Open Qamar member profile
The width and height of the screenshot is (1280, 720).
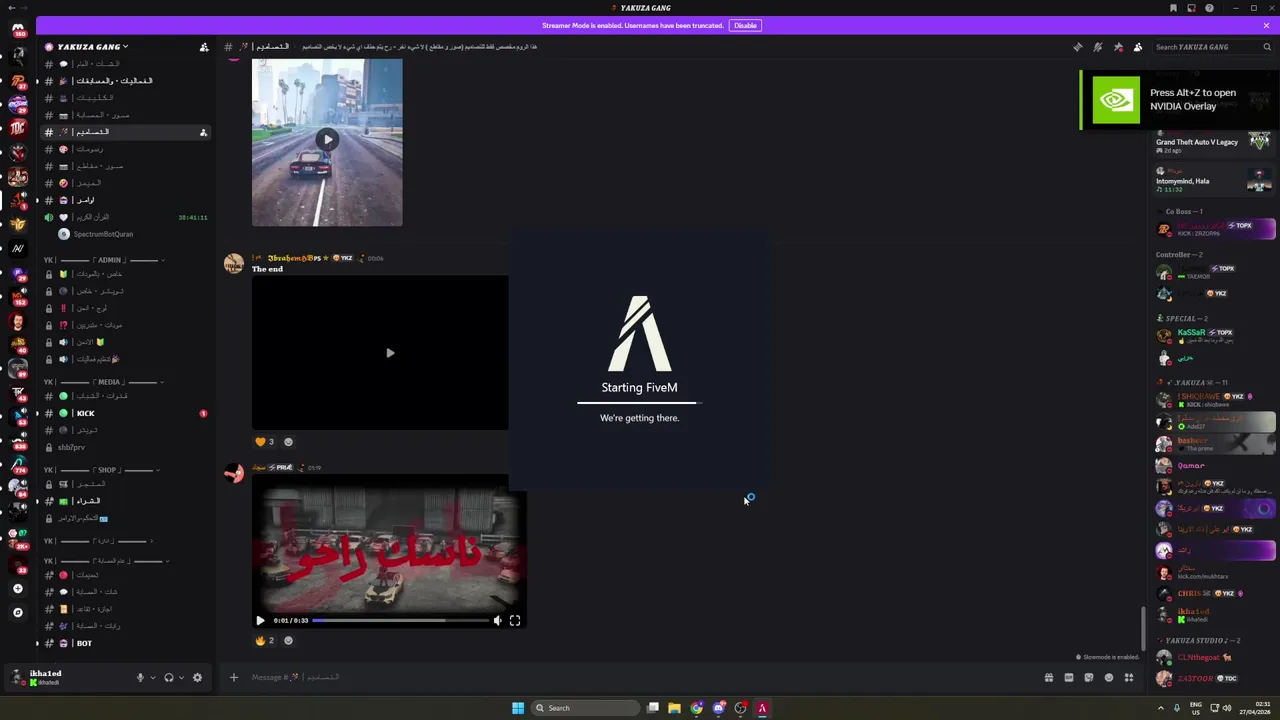tap(1215, 465)
